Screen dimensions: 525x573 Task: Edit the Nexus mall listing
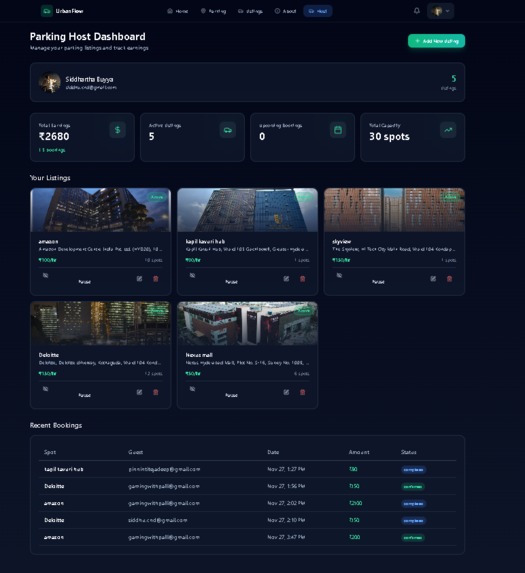tap(286, 392)
